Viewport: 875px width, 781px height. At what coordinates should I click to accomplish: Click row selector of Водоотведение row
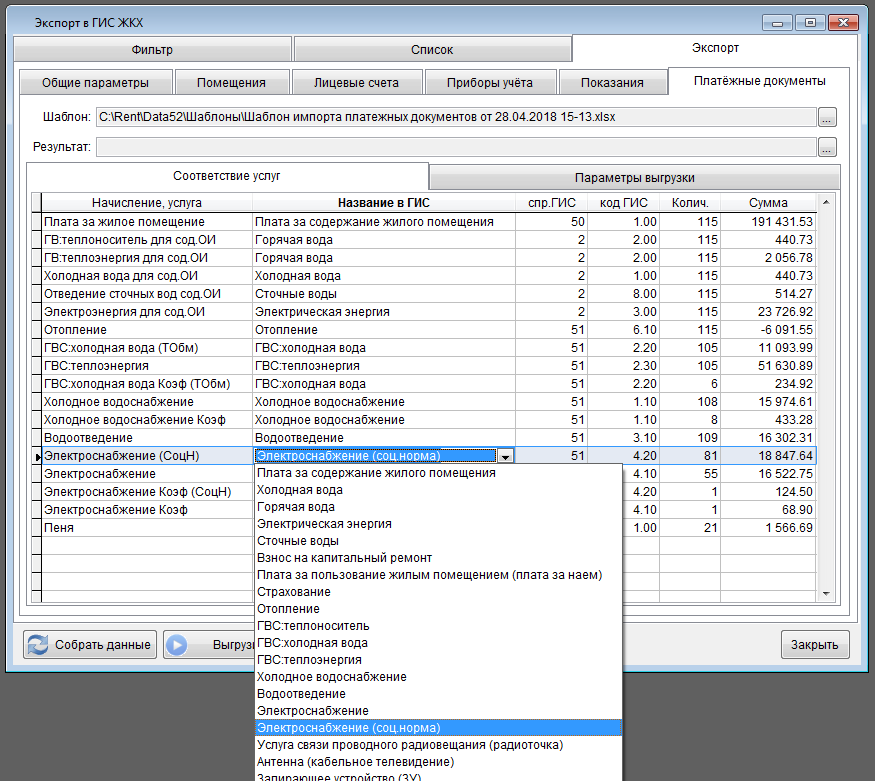coord(36,438)
